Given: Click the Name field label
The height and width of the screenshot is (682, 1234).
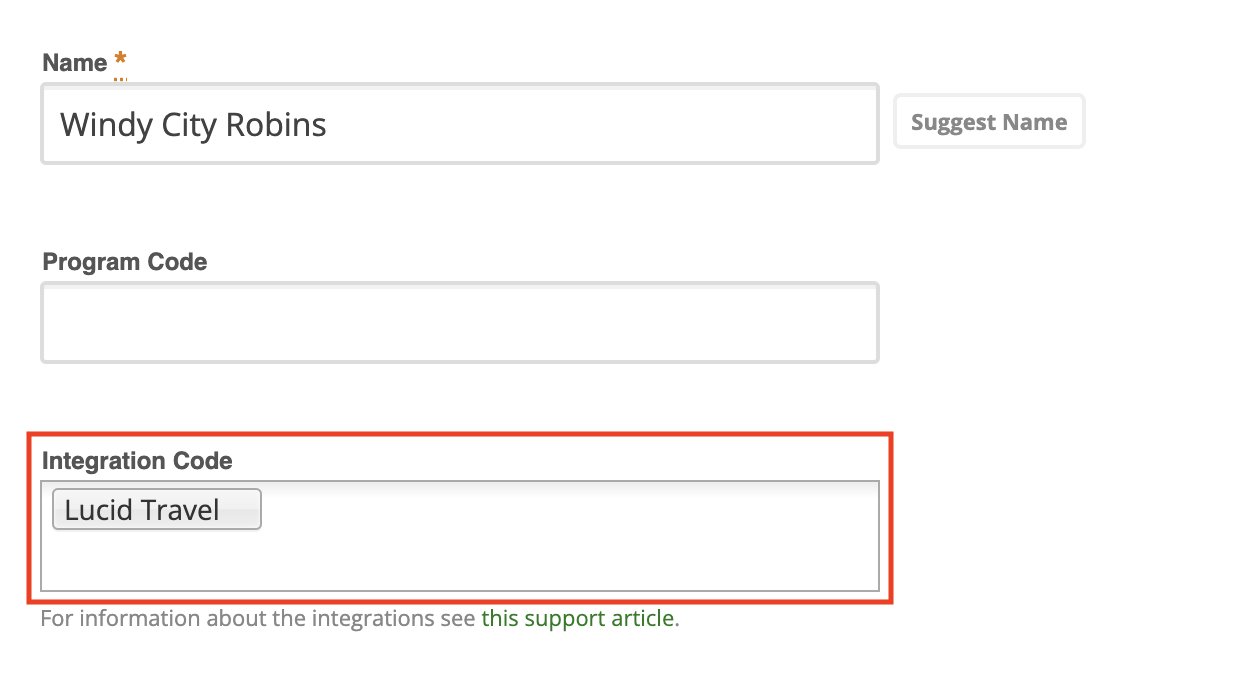Looking at the screenshot, I should (x=75, y=62).
